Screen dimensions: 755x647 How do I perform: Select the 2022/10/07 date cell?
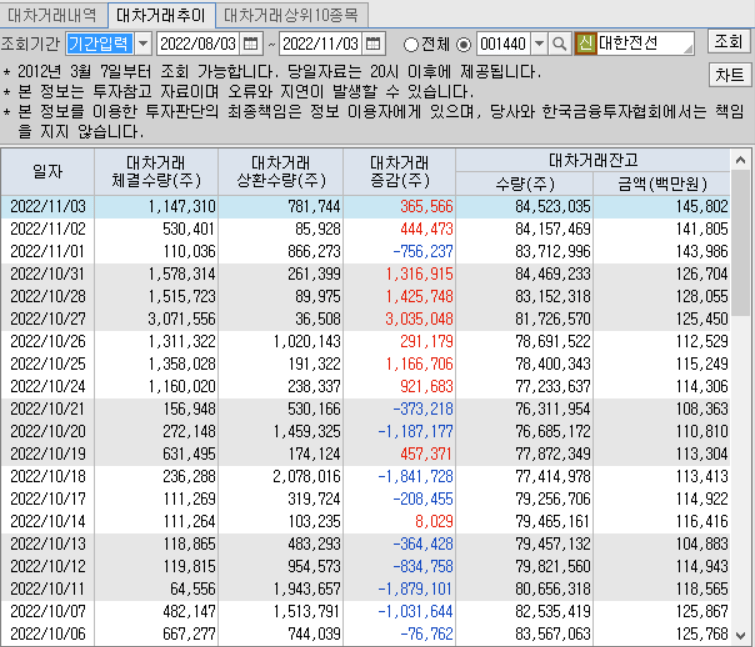(48, 611)
